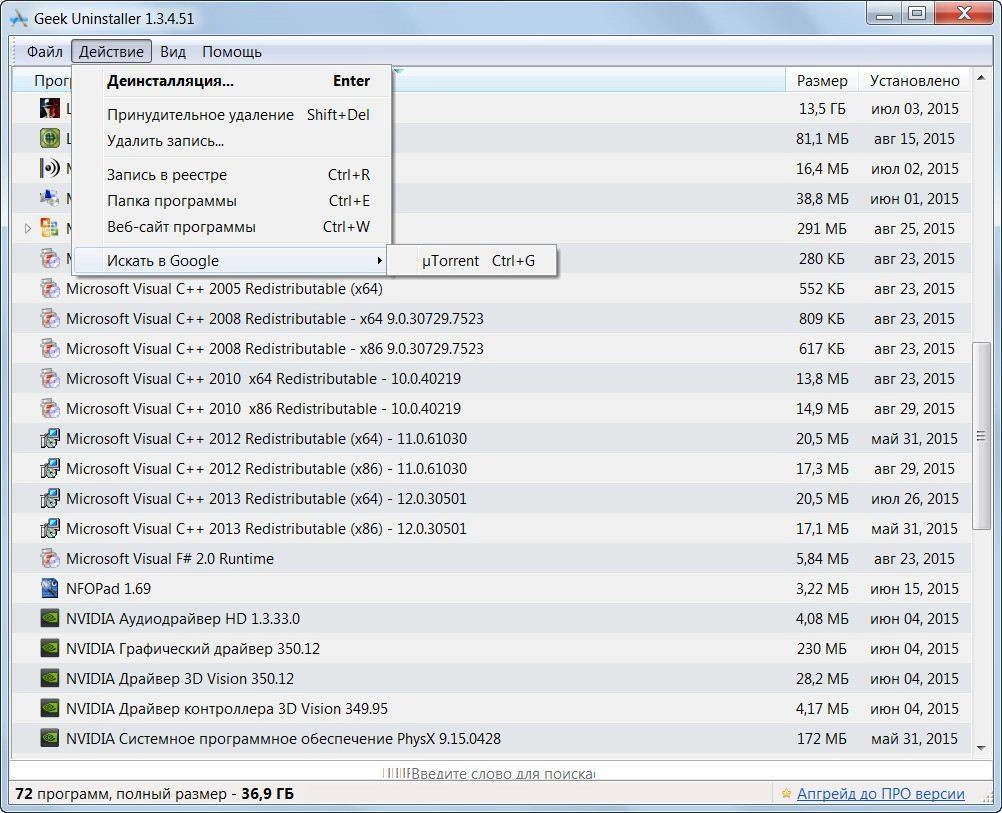
Task: Click the icon of Visual C++ 2005 Redistributable (x64)
Action: click(50, 289)
